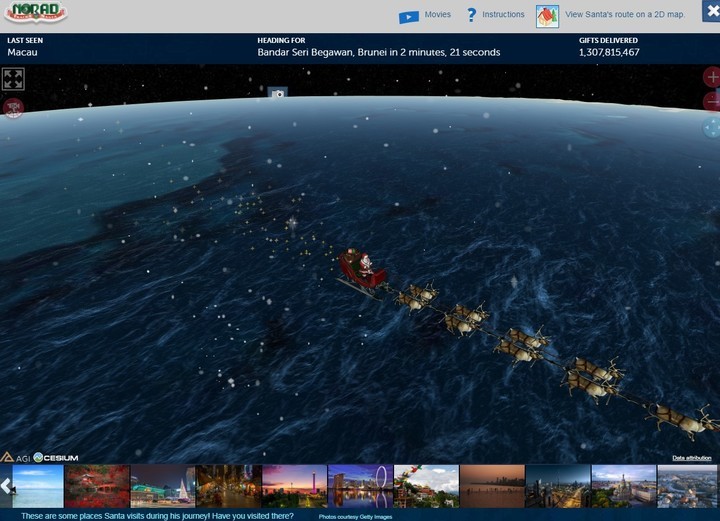Open the red autumn temple photo thumbnail
720x521 pixels.
click(97, 486)
